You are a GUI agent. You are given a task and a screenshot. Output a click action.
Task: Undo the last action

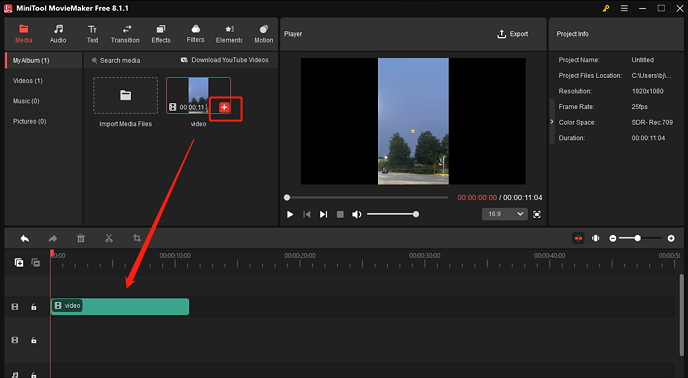[x=25, y=238]
